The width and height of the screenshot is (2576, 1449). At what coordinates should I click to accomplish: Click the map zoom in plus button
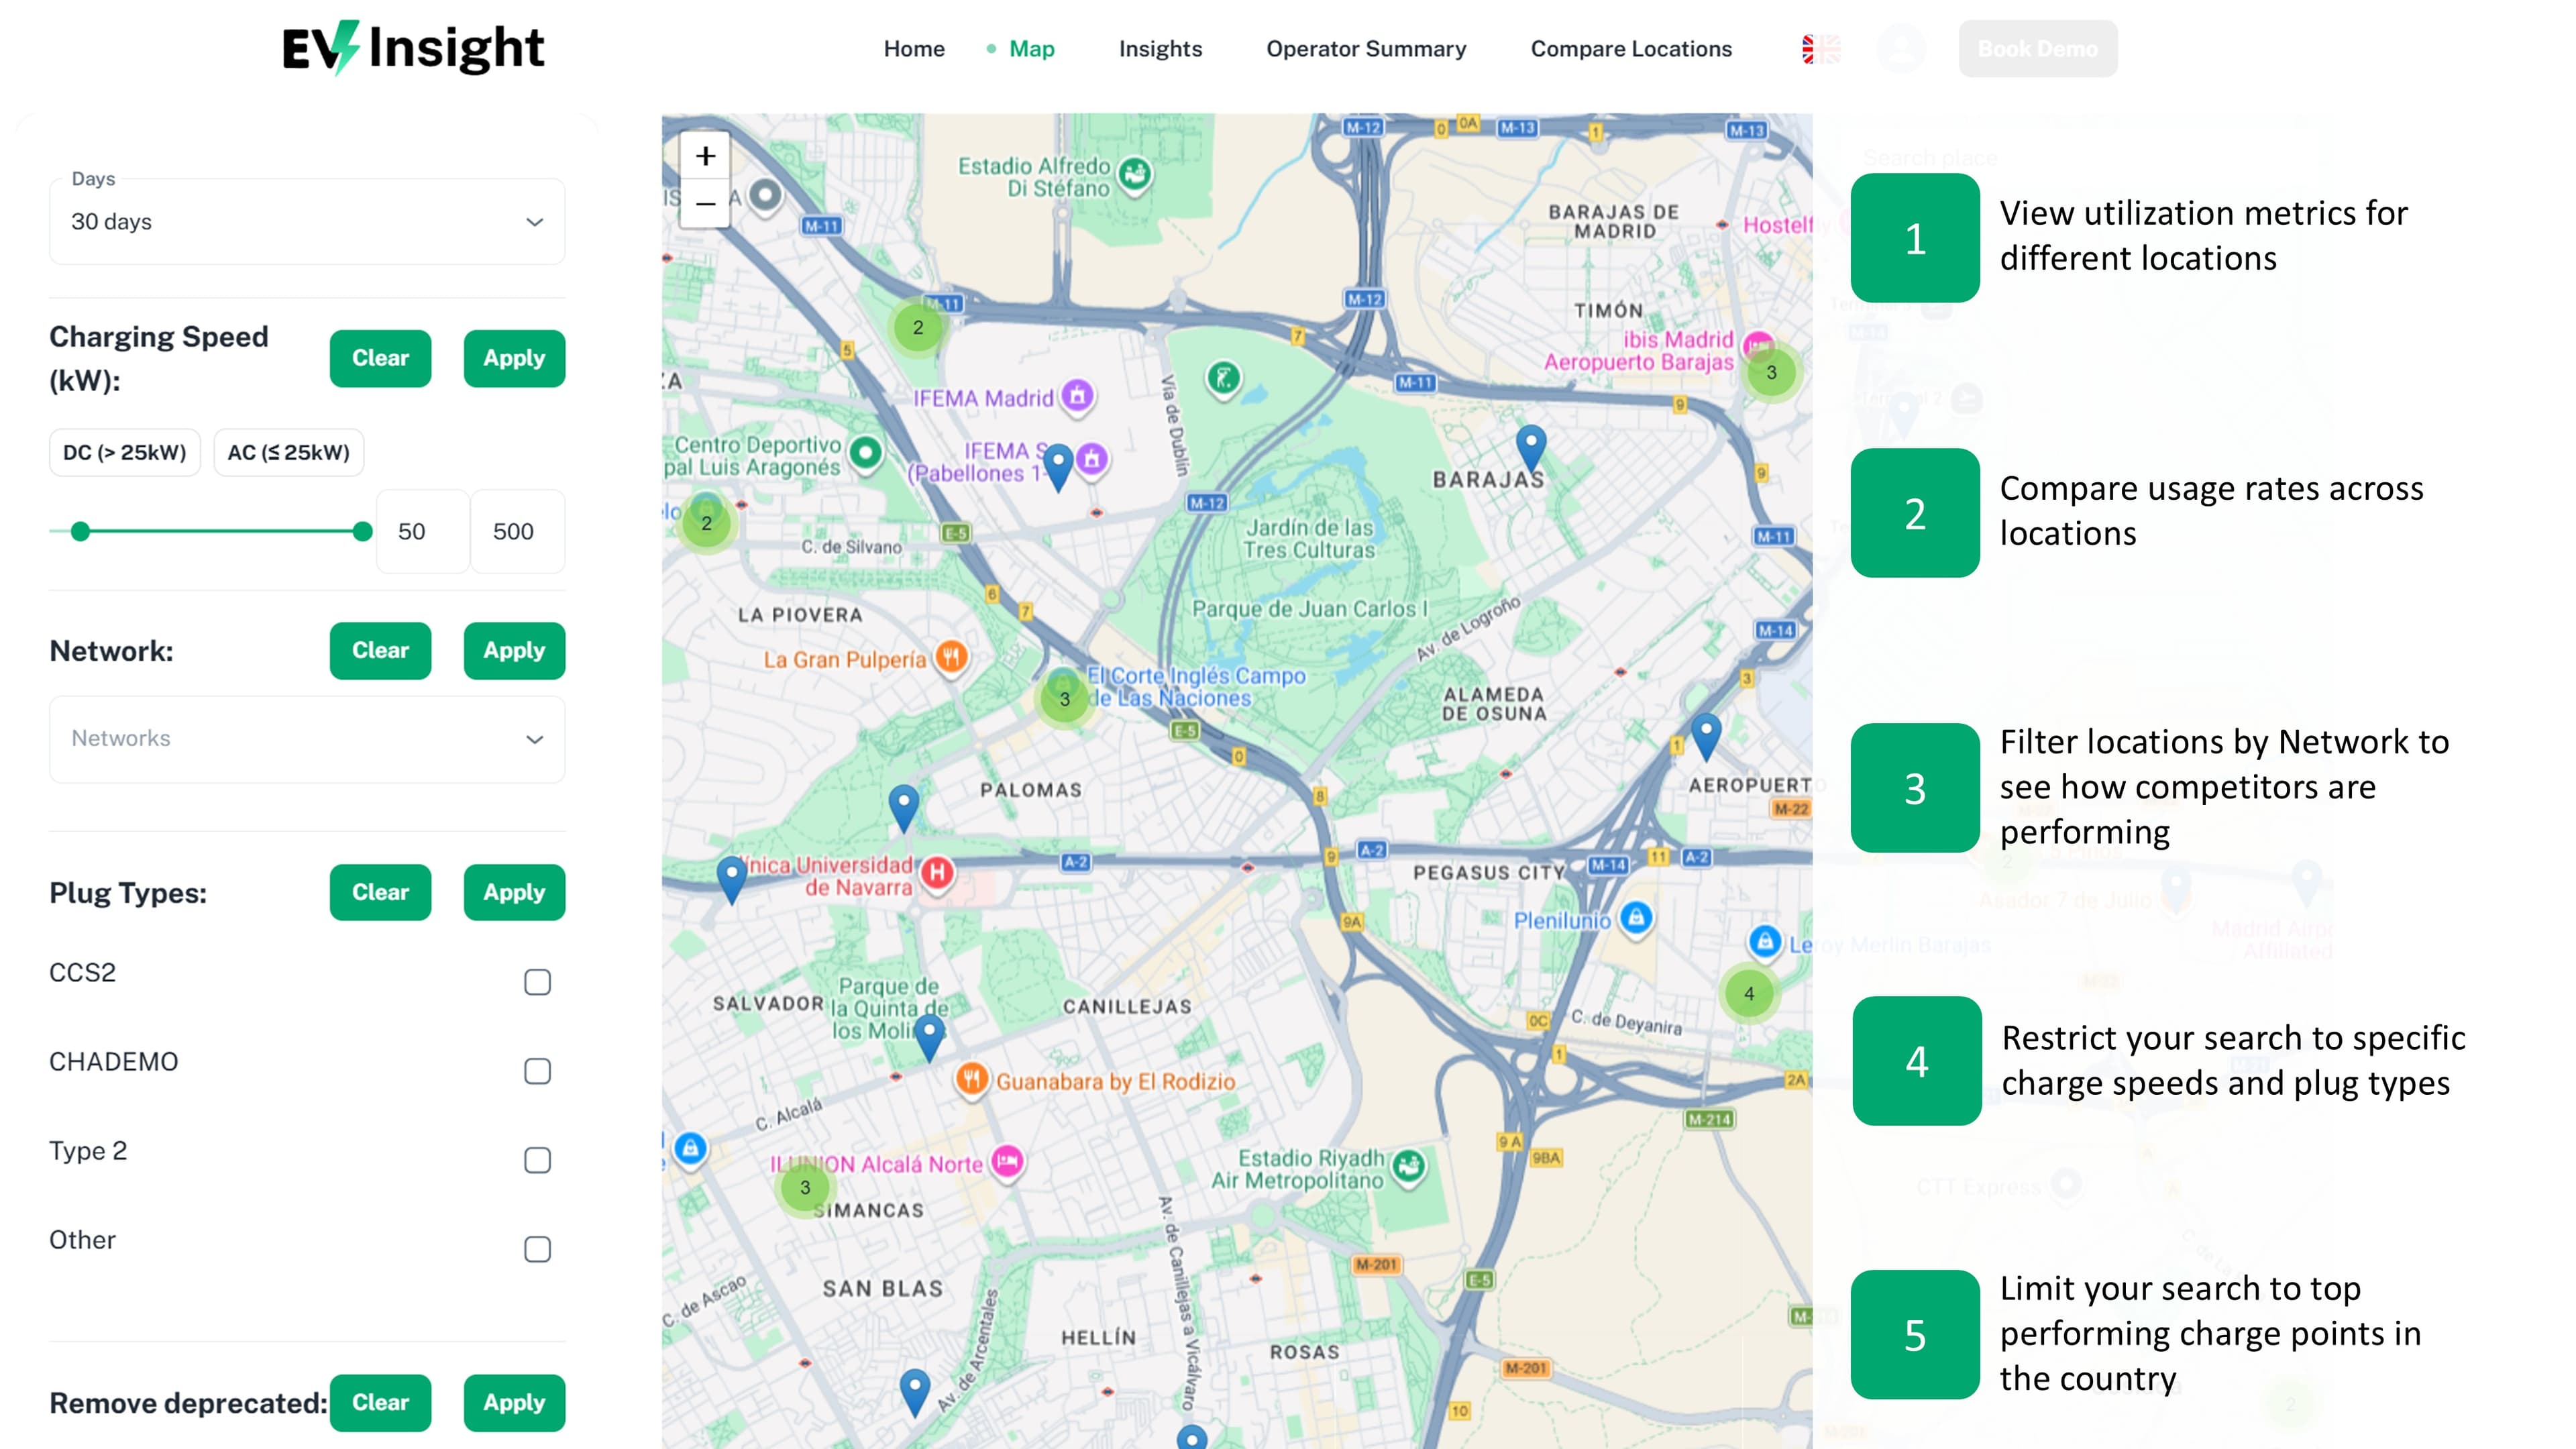705,156
